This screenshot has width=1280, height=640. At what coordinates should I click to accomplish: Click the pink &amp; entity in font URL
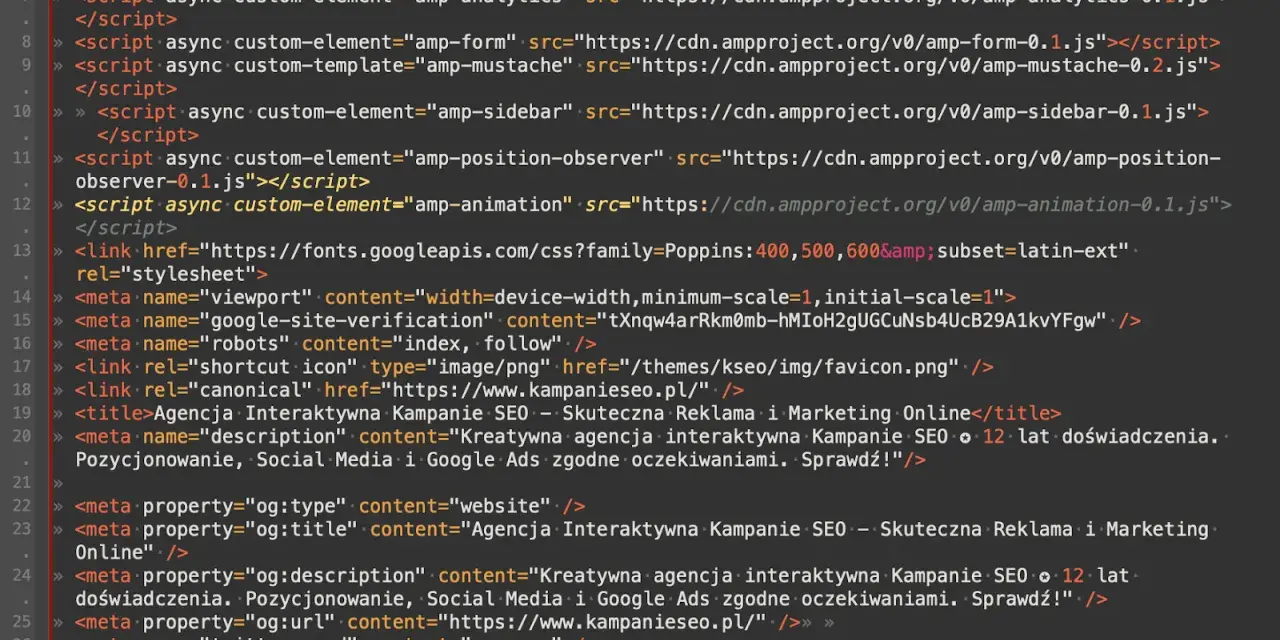[908, 250]
